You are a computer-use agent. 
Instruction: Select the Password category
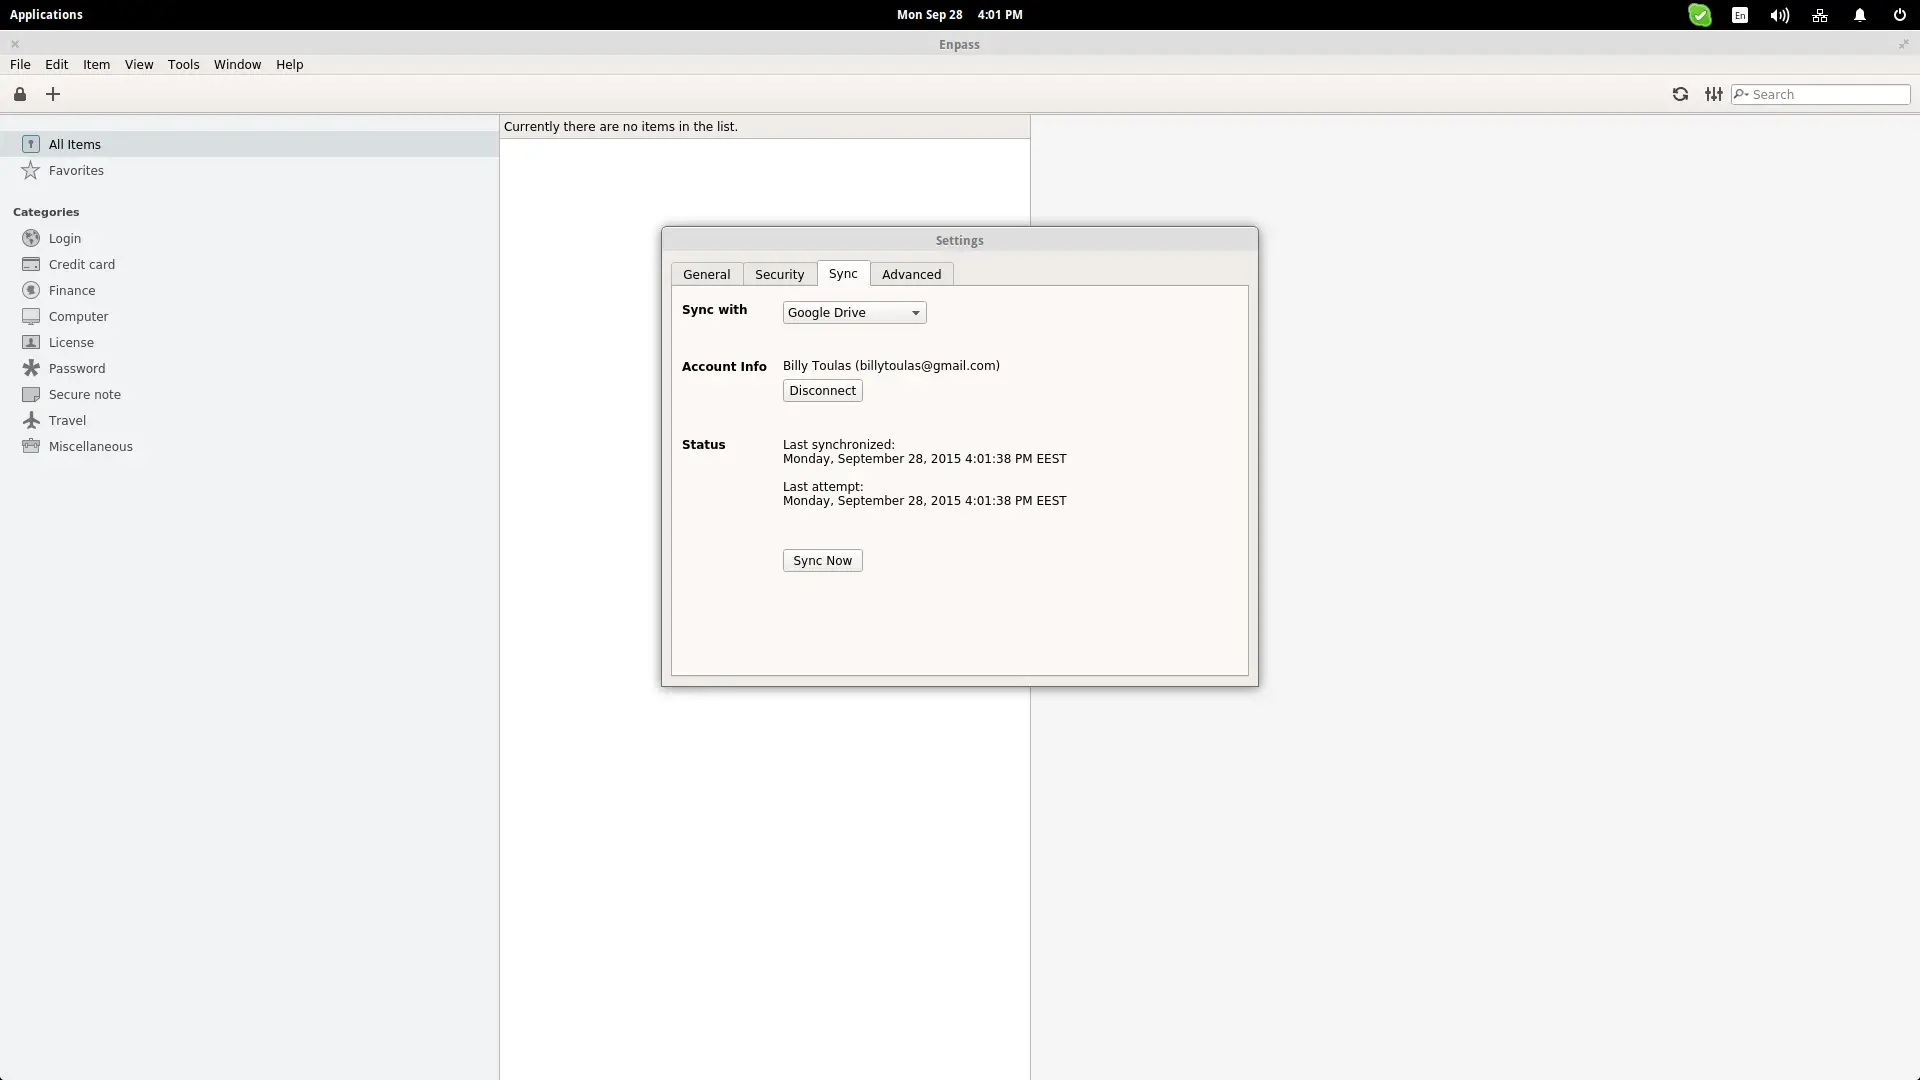click(x=250, y=368)
